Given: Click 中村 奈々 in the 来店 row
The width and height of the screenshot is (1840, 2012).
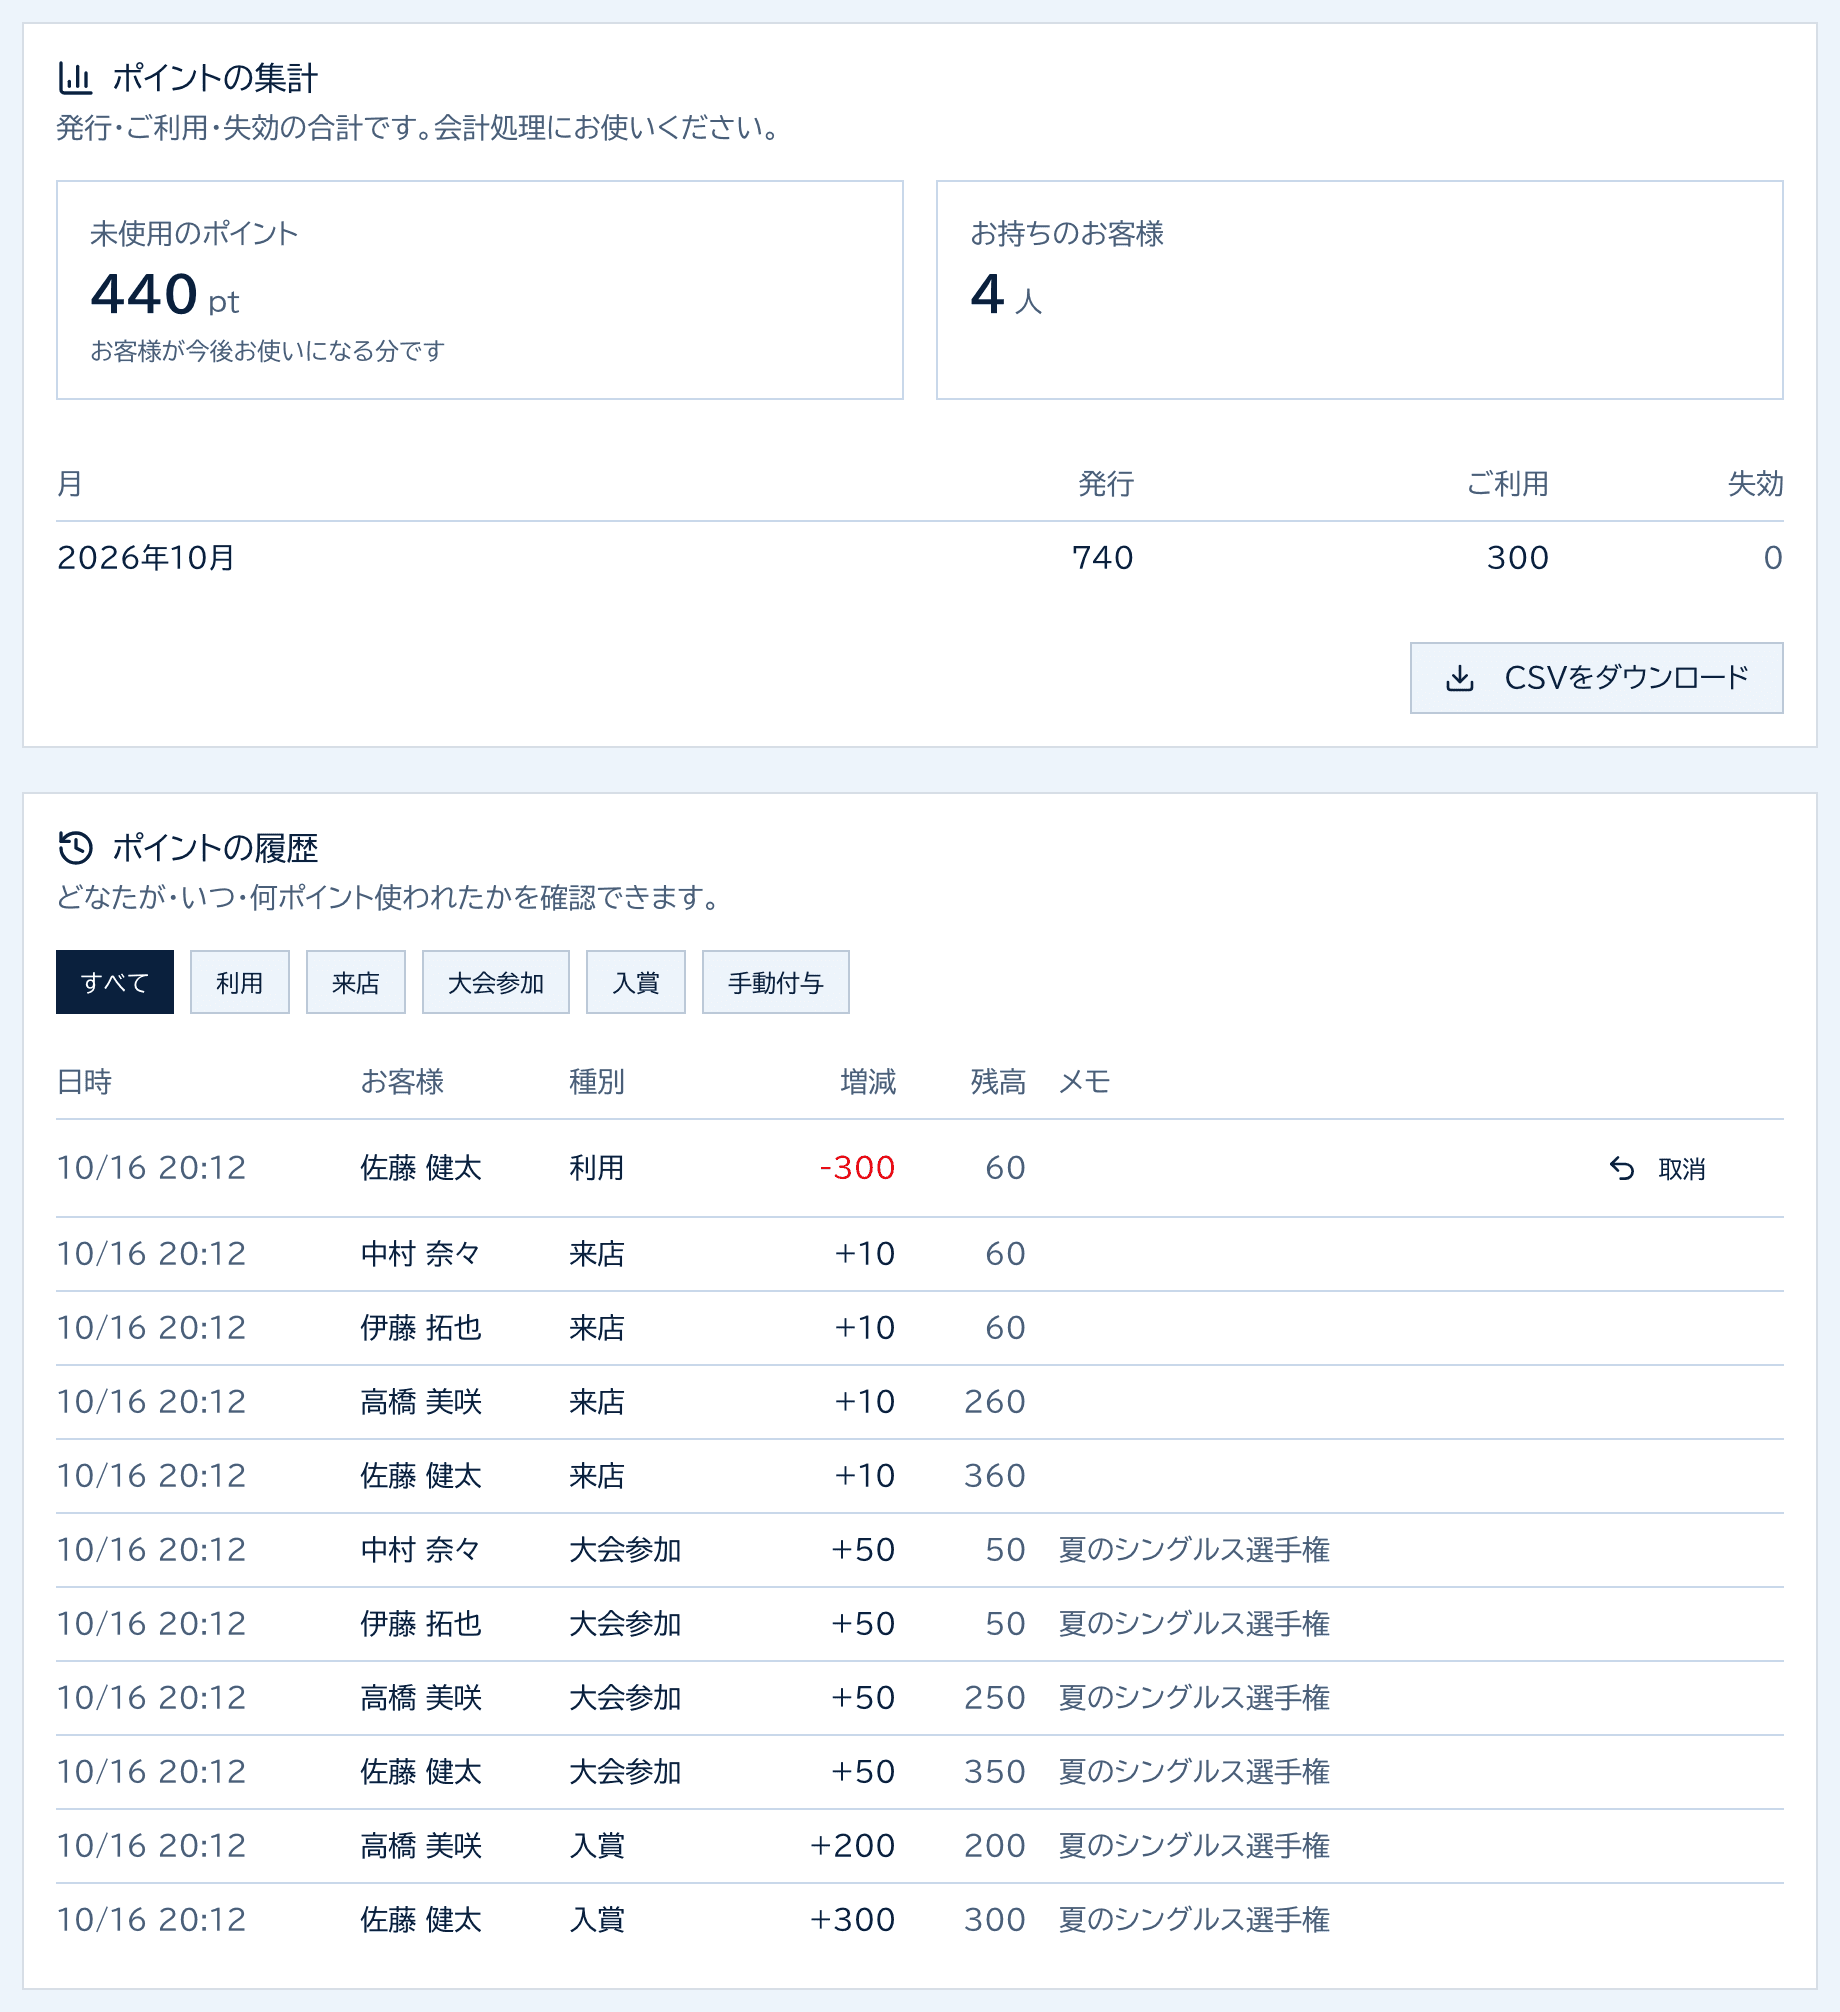Looking at the screenshot, I should coord(421,1254).
